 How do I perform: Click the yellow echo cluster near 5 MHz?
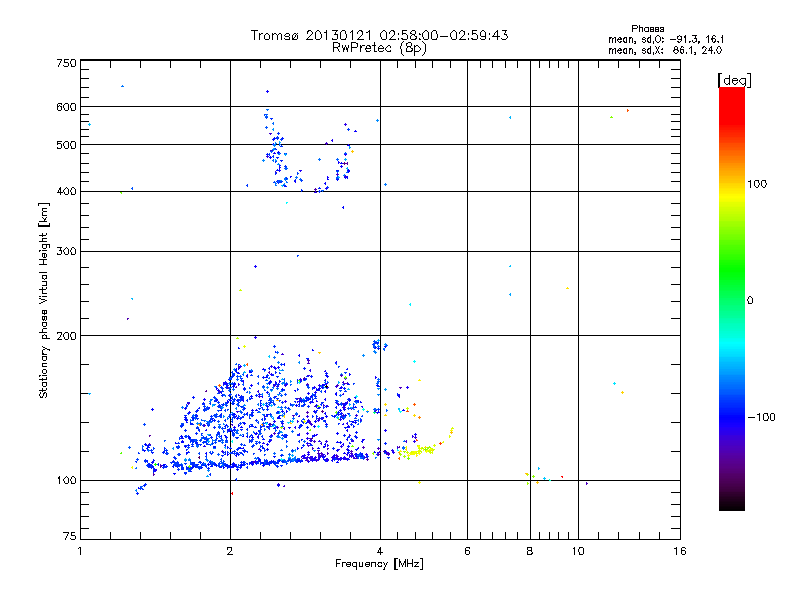[417, 451]
